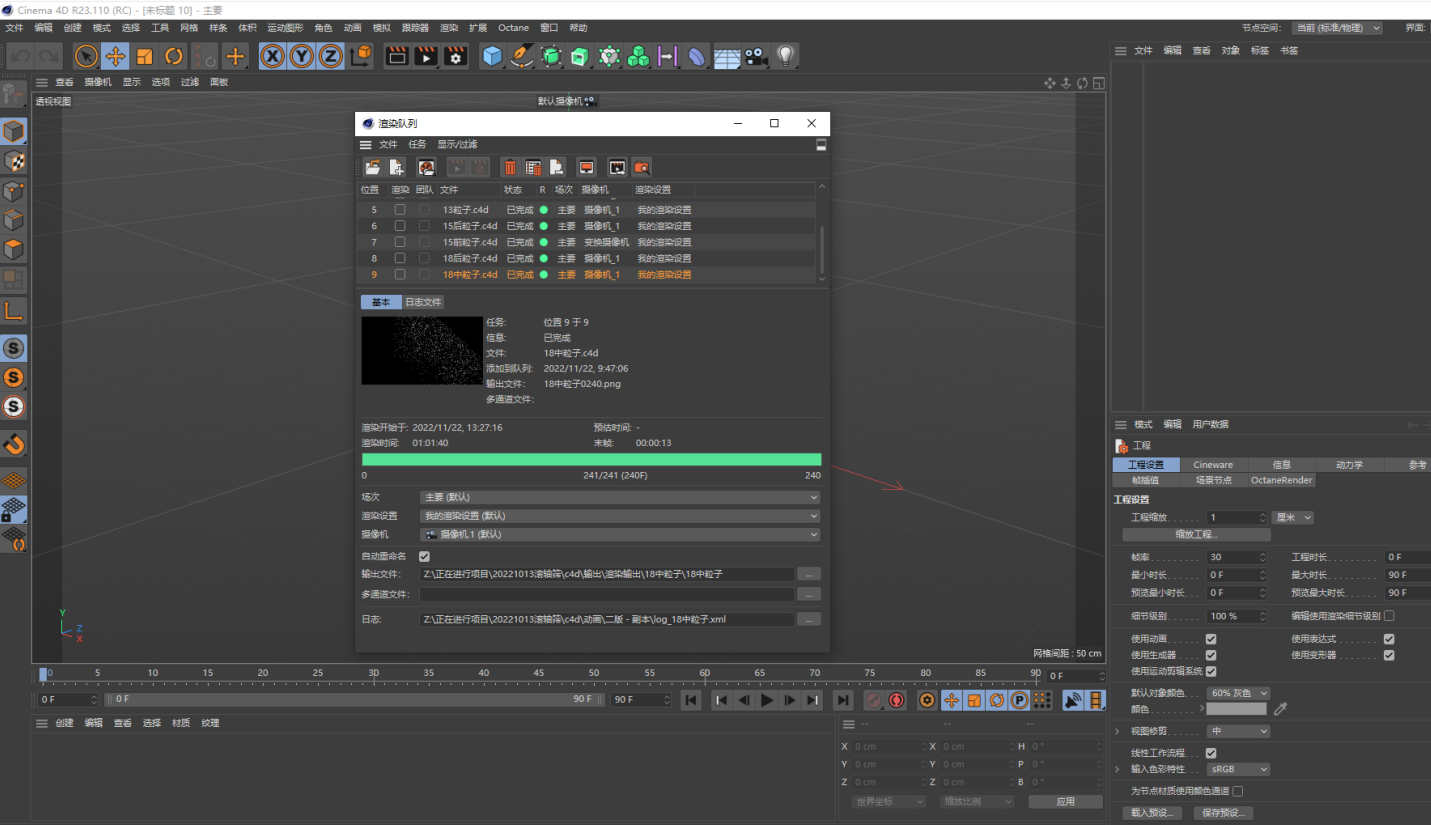Open 摄像机 dropdown in render queue
Screen dimensions: 1431x825
[620, 535]
